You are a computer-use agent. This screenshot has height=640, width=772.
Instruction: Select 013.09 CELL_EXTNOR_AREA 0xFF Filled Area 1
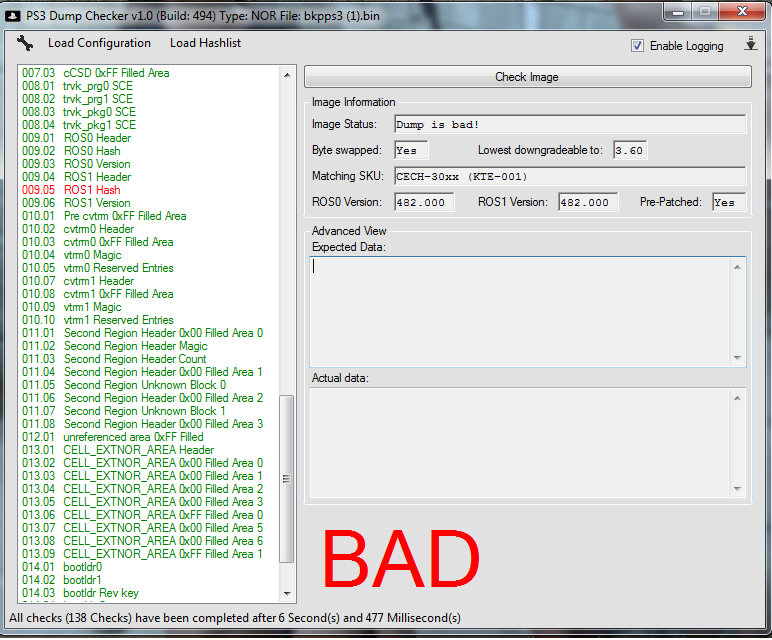[142, 554]
